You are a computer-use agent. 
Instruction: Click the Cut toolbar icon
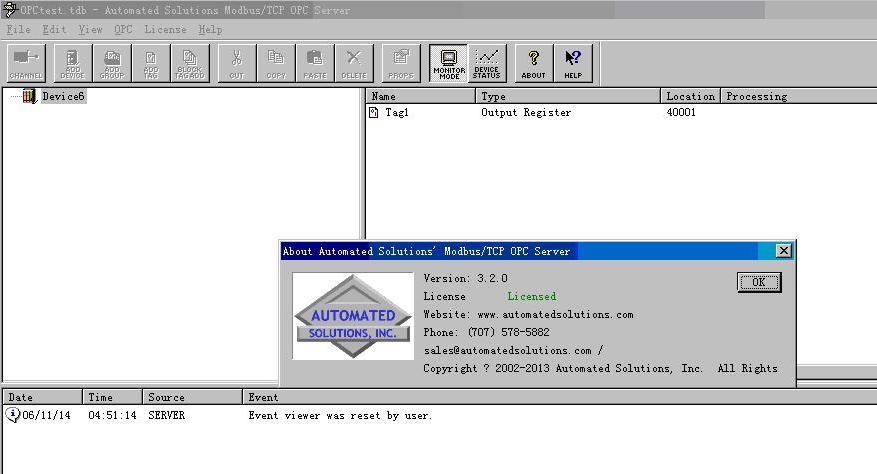tap(237, 63)
